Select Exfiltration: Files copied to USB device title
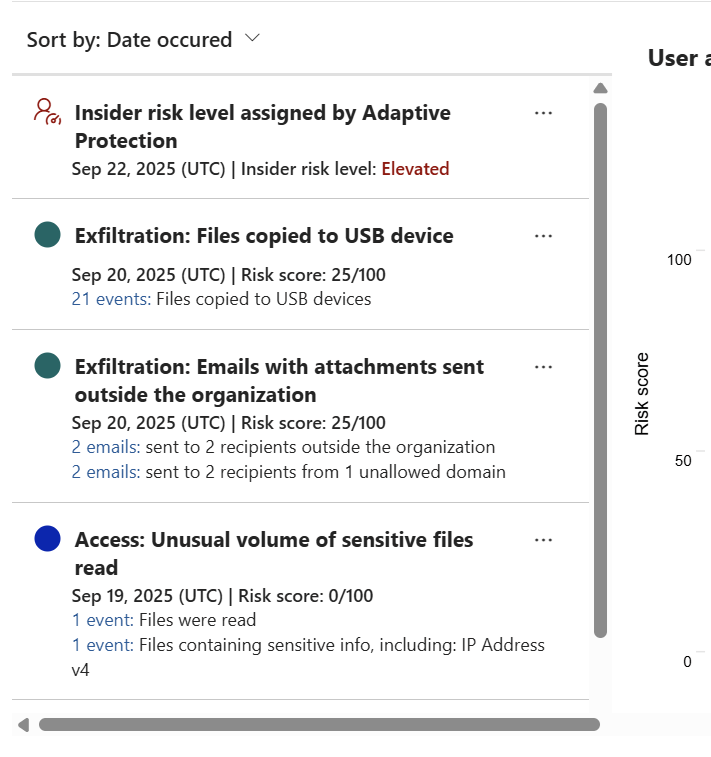 pos(264,236)
